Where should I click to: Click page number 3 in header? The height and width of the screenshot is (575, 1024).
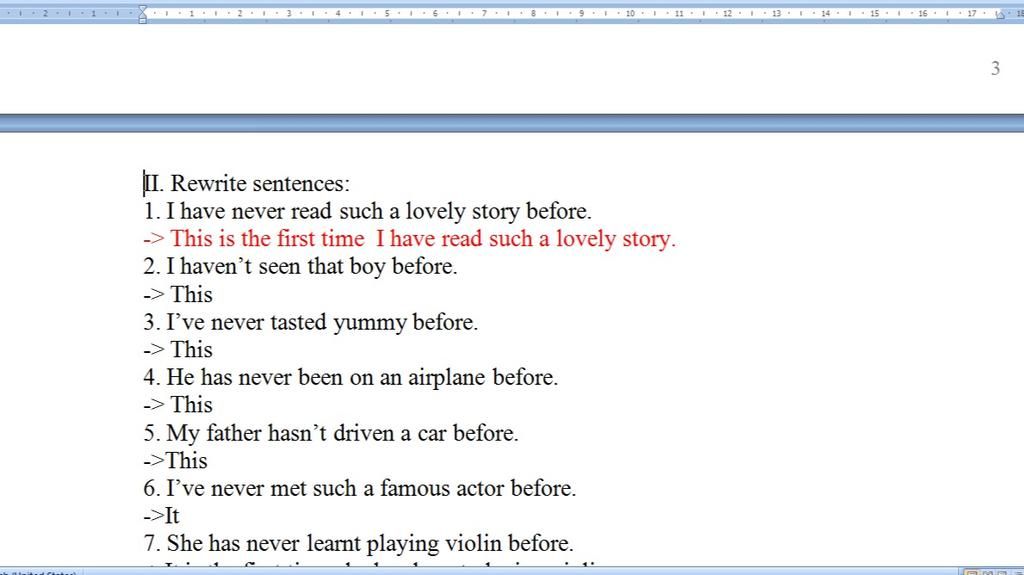click(x=995, y=68)
